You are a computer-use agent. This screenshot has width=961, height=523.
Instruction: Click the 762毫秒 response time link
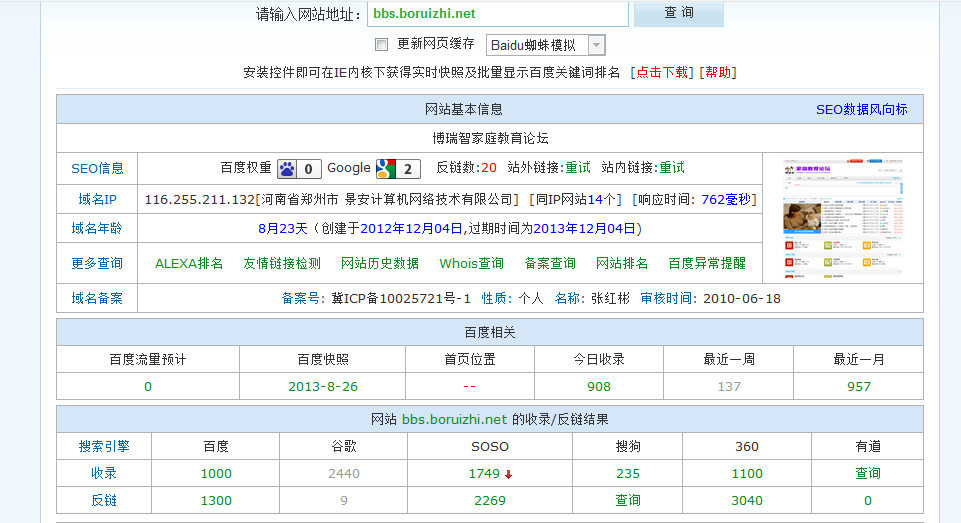(x=726, y=200)
